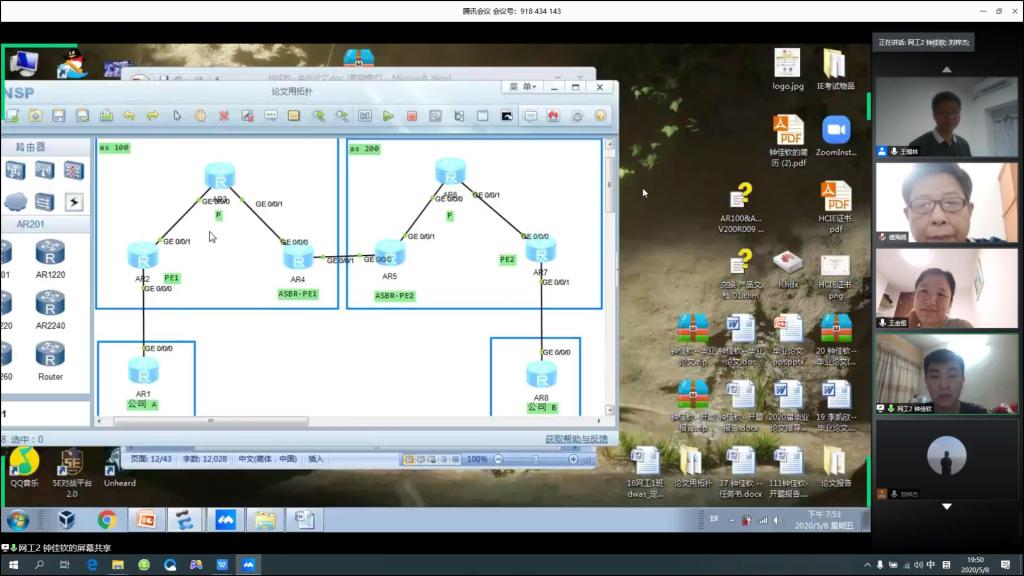The width and height of the screenshot is (1024, 576).
Task: Click the green Start devices play icon
Action: coord(388,116)
